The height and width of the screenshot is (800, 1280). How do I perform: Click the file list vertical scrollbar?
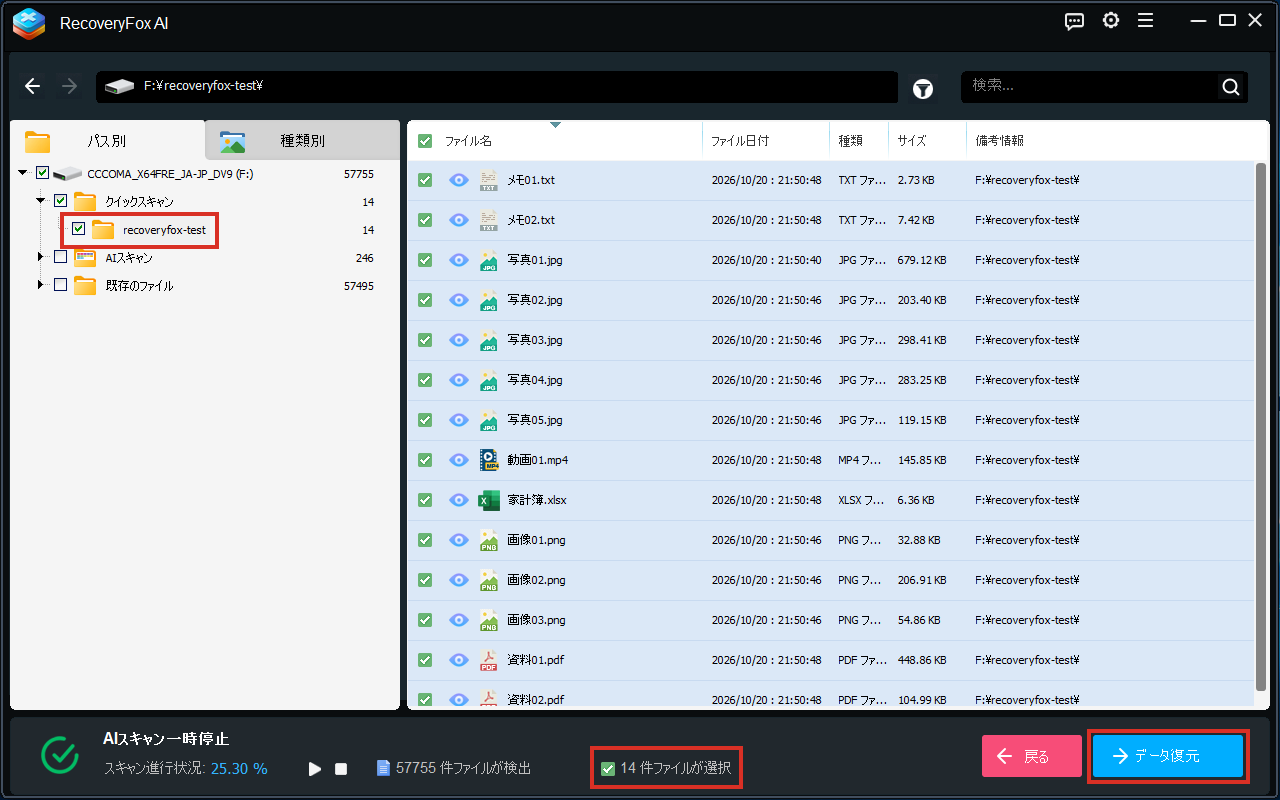click(1261, 425)
